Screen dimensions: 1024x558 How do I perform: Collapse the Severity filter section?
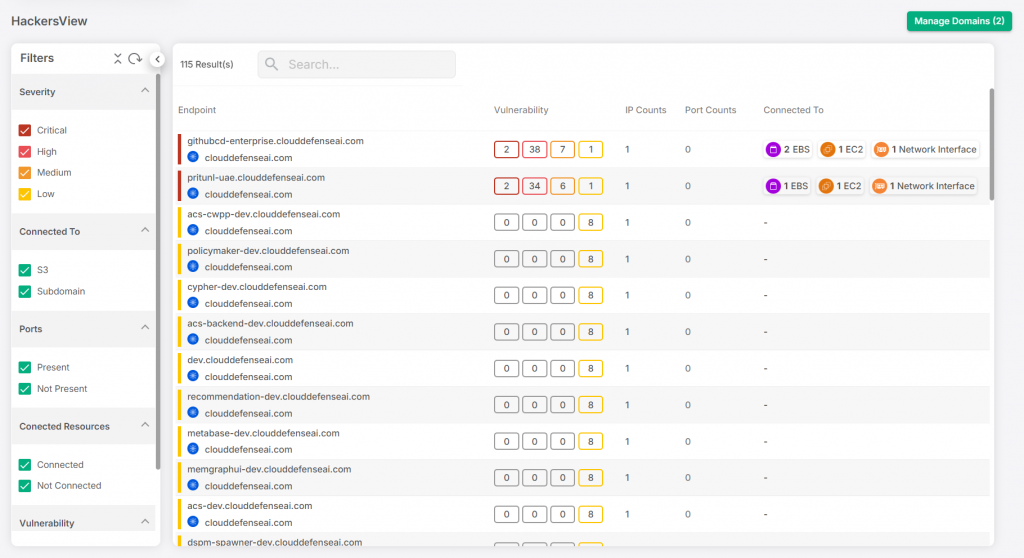point(145,91)
